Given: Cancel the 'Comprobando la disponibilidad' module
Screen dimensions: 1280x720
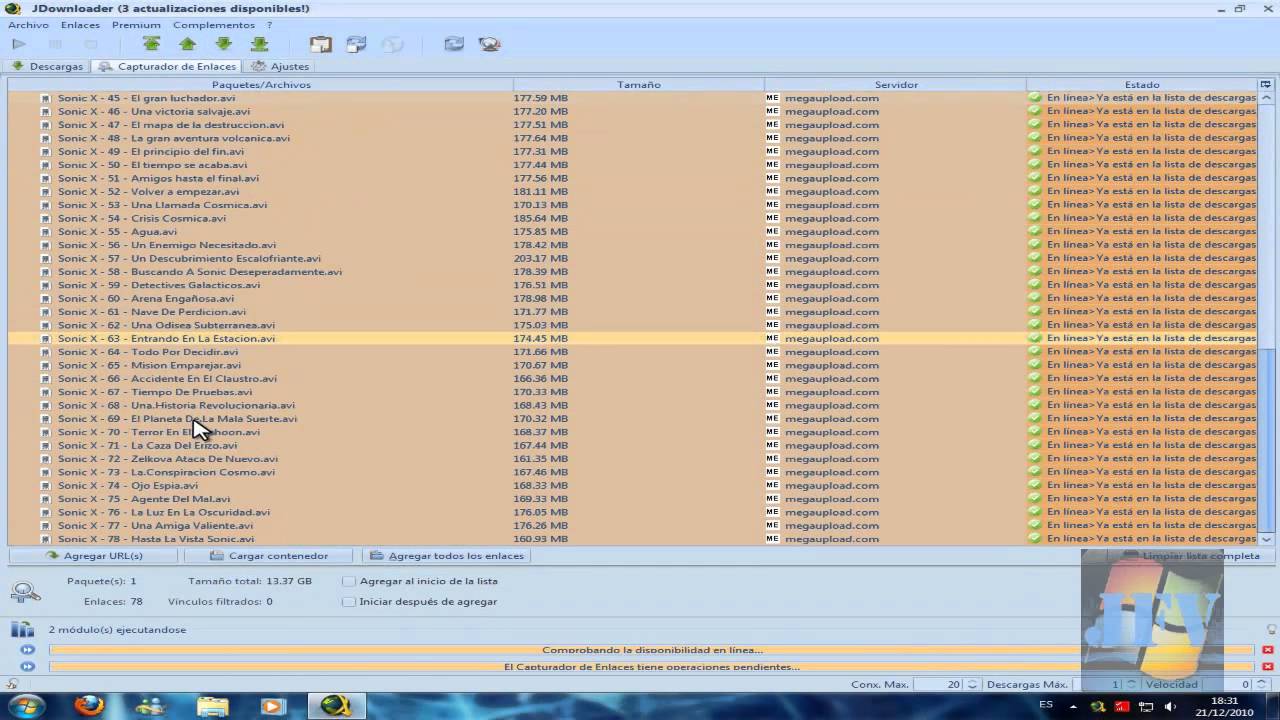Looking at the screenshot, I should (1267, 650).
